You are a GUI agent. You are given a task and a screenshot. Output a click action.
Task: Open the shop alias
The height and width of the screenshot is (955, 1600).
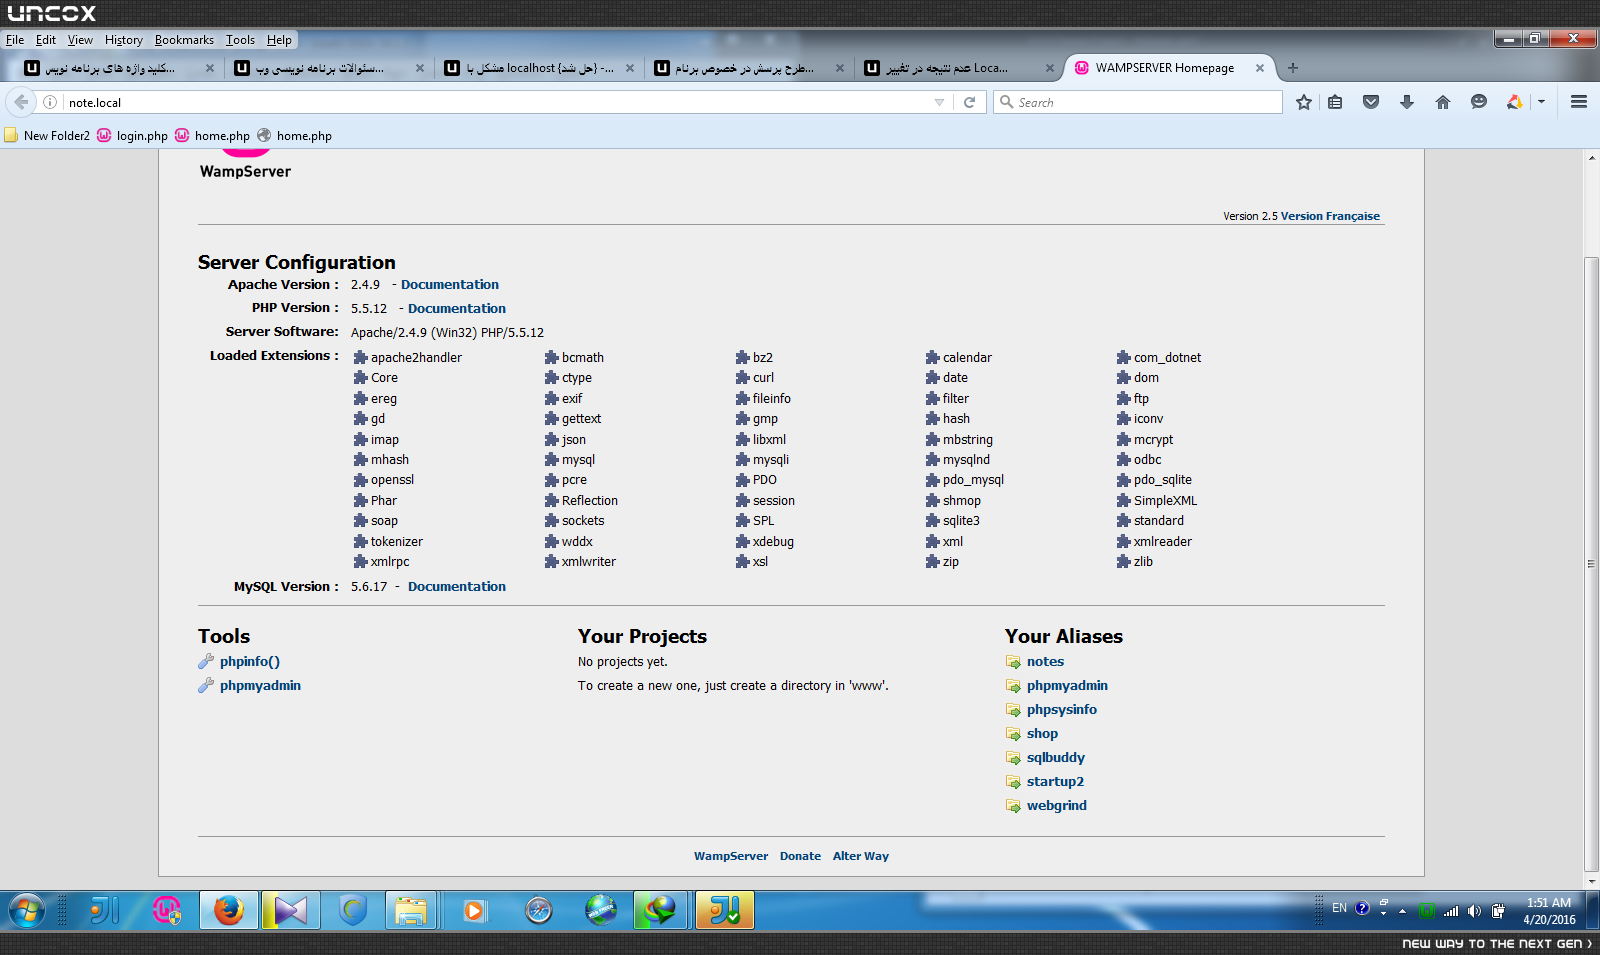click(x=1042, y=734)
